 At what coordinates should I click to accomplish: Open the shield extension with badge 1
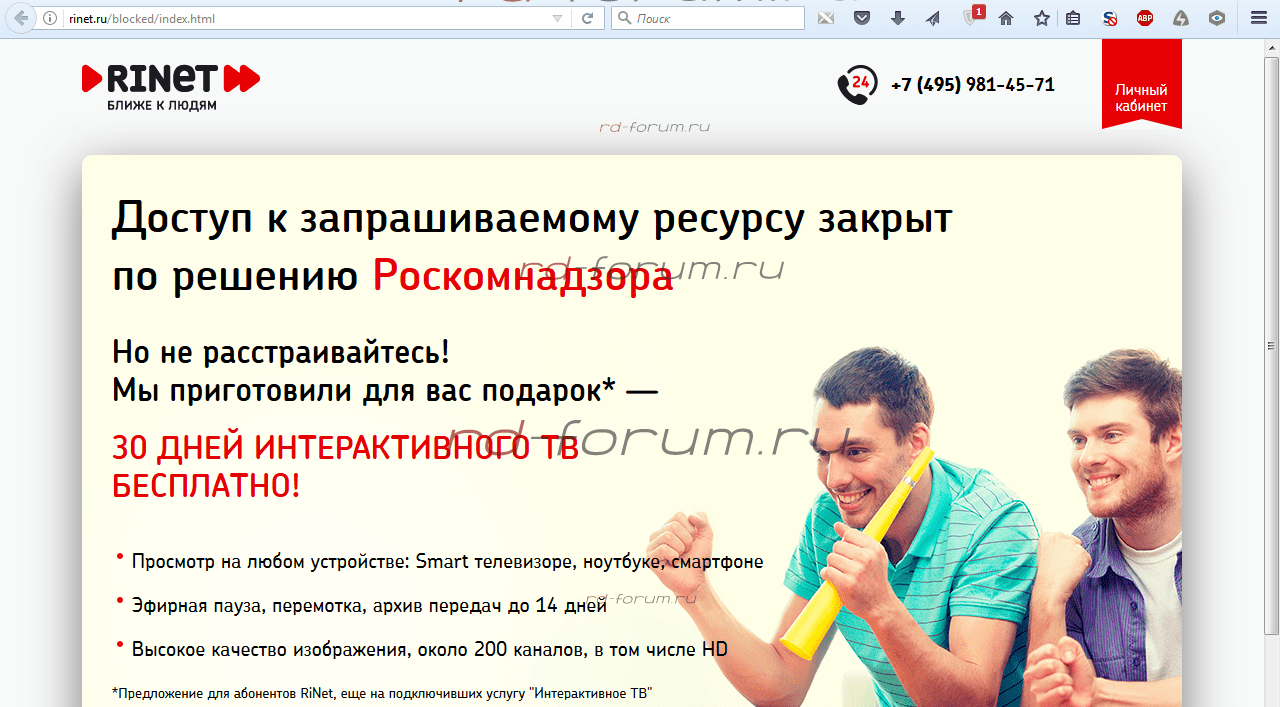[970, 17]
